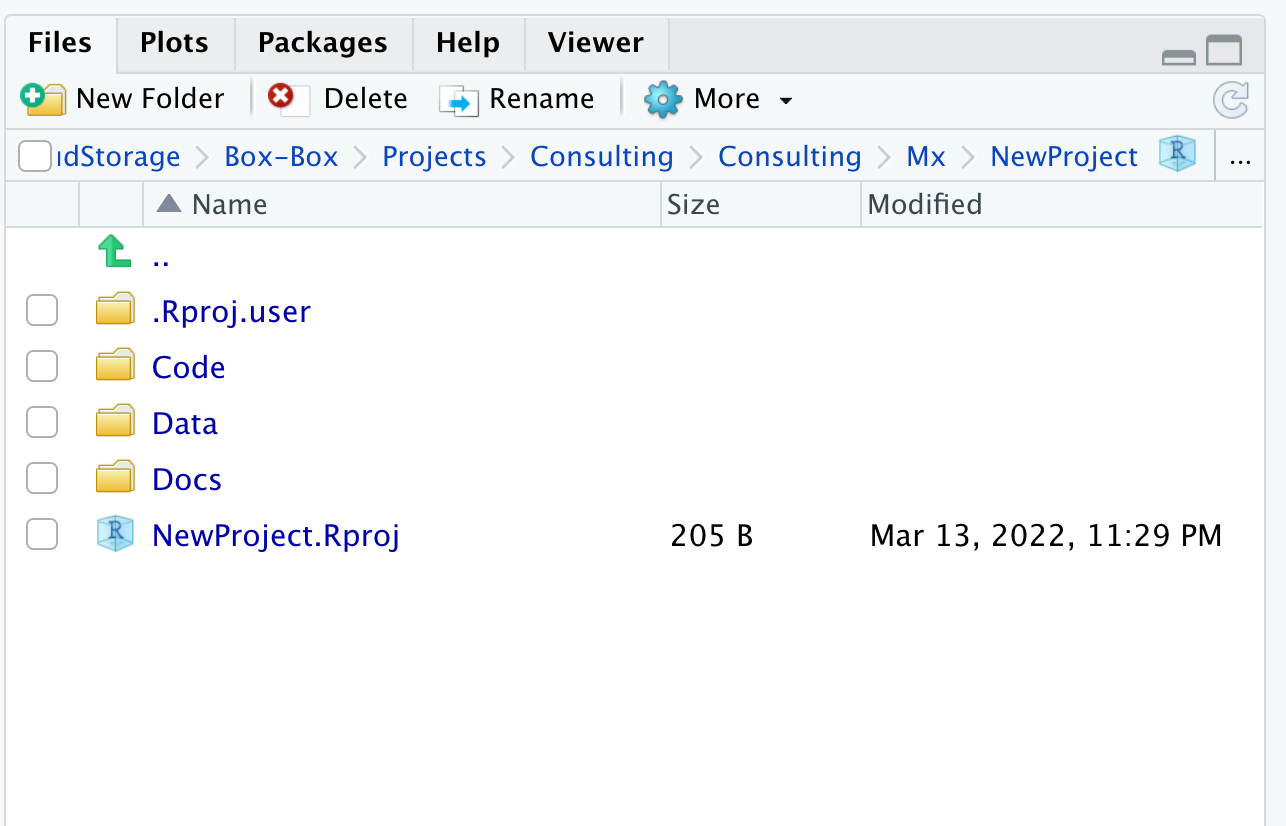Image resolution: width=1286 pixels, height=826 pixels.
Task: Check the box next to Data folder
Action: [42, 423]
